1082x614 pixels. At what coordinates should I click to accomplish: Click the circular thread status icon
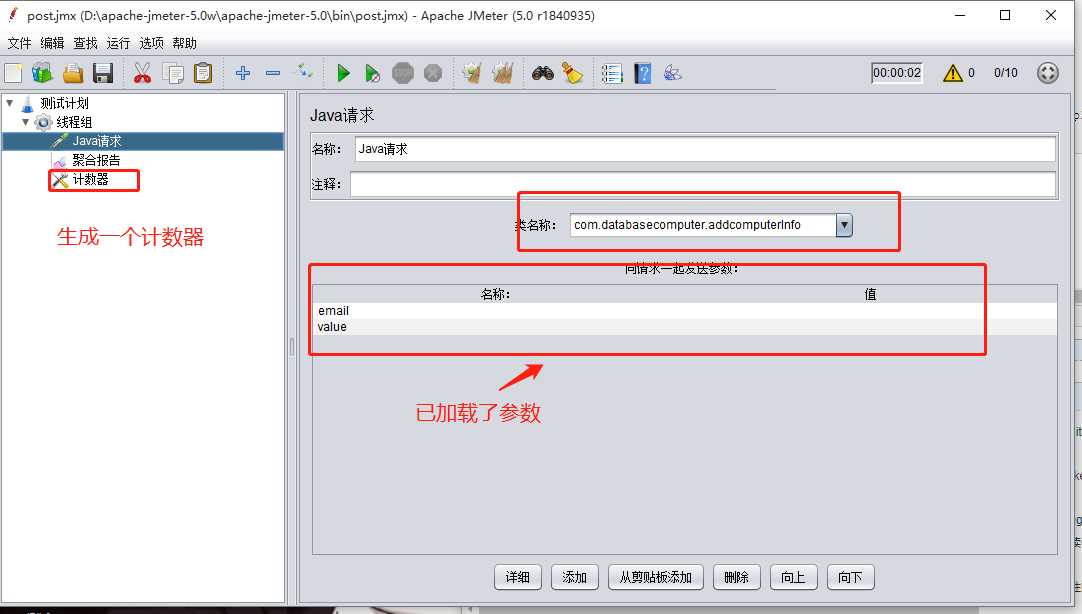1047,73
